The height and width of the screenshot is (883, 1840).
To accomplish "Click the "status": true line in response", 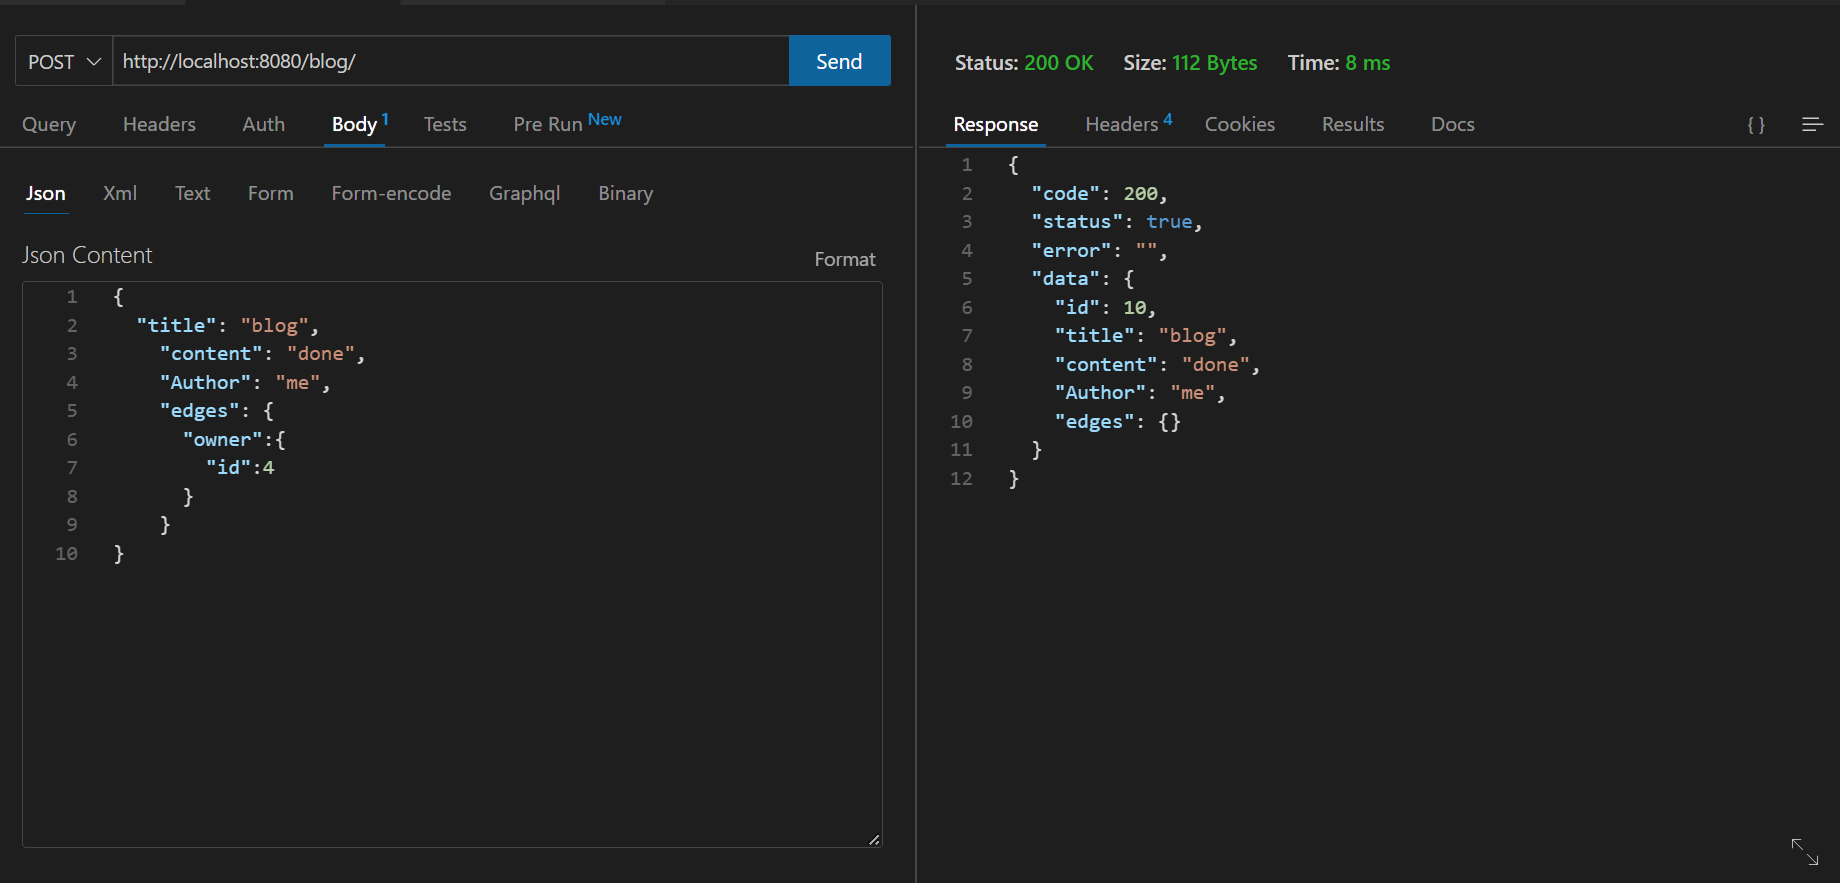I will pyautogui.click(x=1117, y=221).
